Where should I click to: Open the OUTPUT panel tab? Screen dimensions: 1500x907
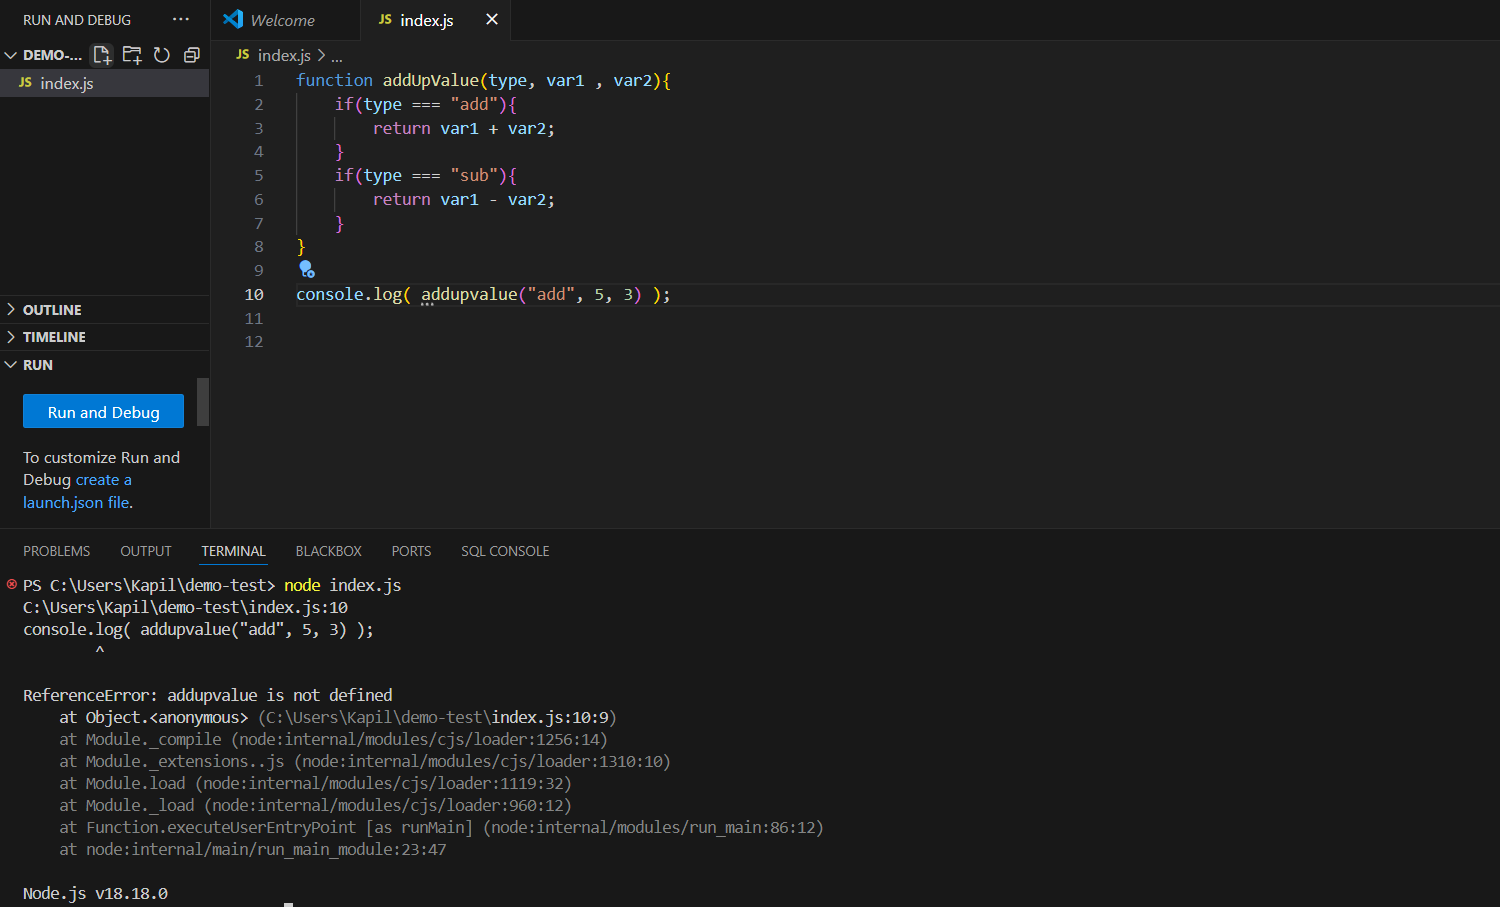(x=146, y=551)
